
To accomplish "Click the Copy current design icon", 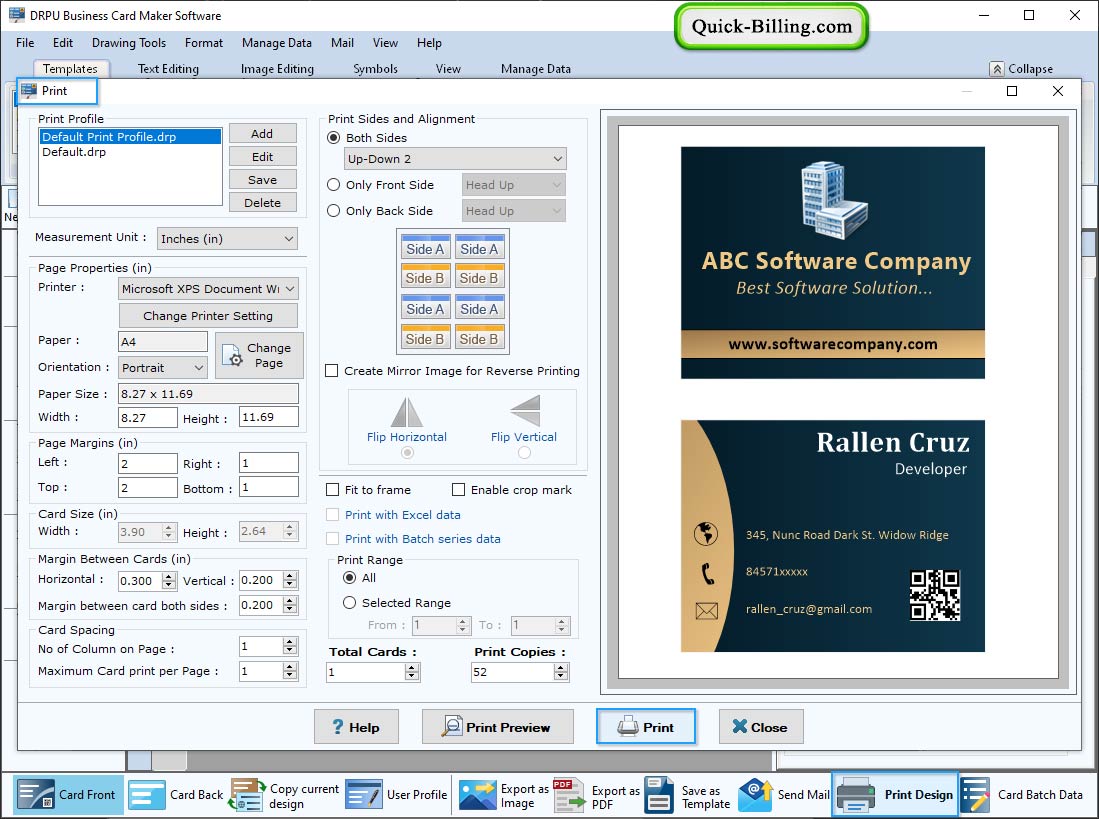I will point(247,794).
